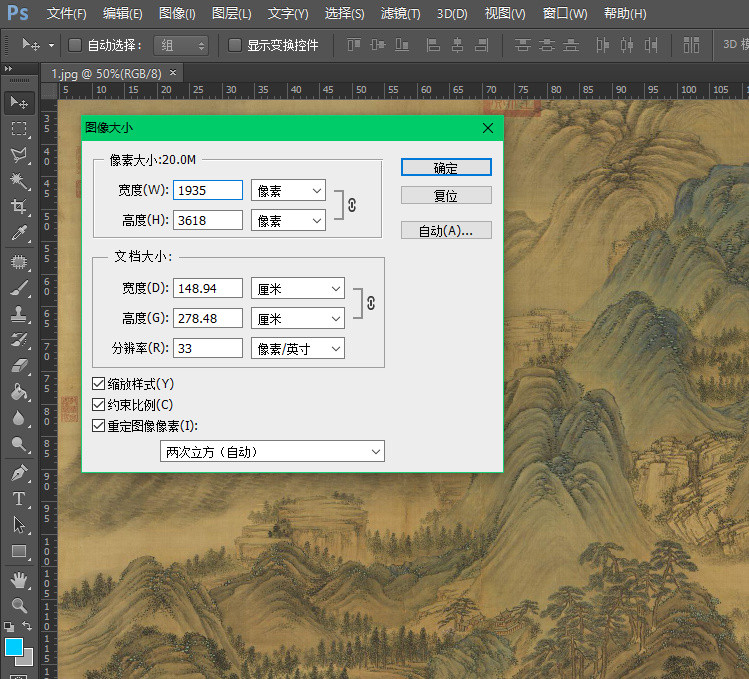
Task: Select the Brush tool
Action: [x=19, y=288]
